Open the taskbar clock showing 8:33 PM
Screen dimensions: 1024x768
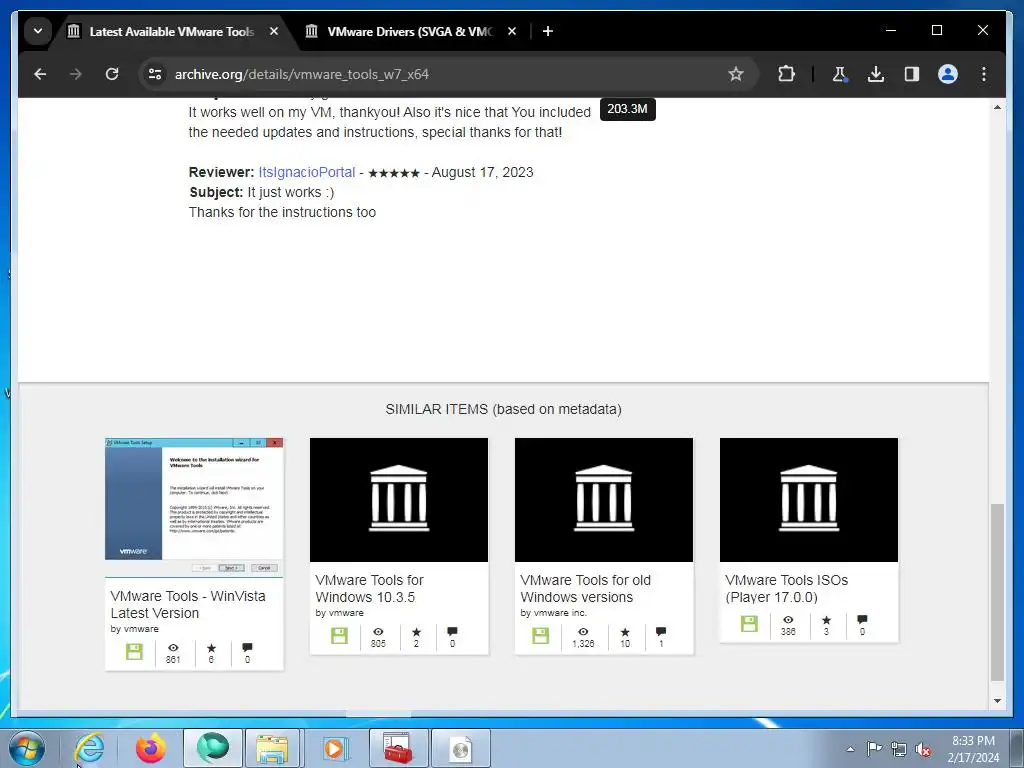point(973,749)
